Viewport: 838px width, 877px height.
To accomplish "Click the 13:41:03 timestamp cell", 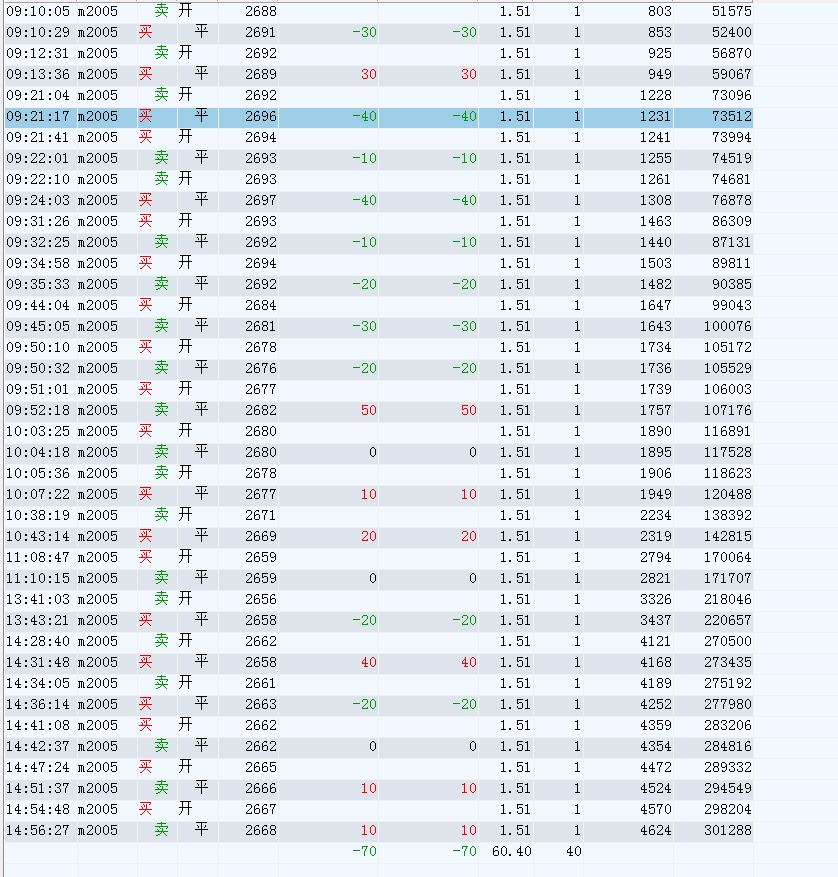I will coord(38,599).
